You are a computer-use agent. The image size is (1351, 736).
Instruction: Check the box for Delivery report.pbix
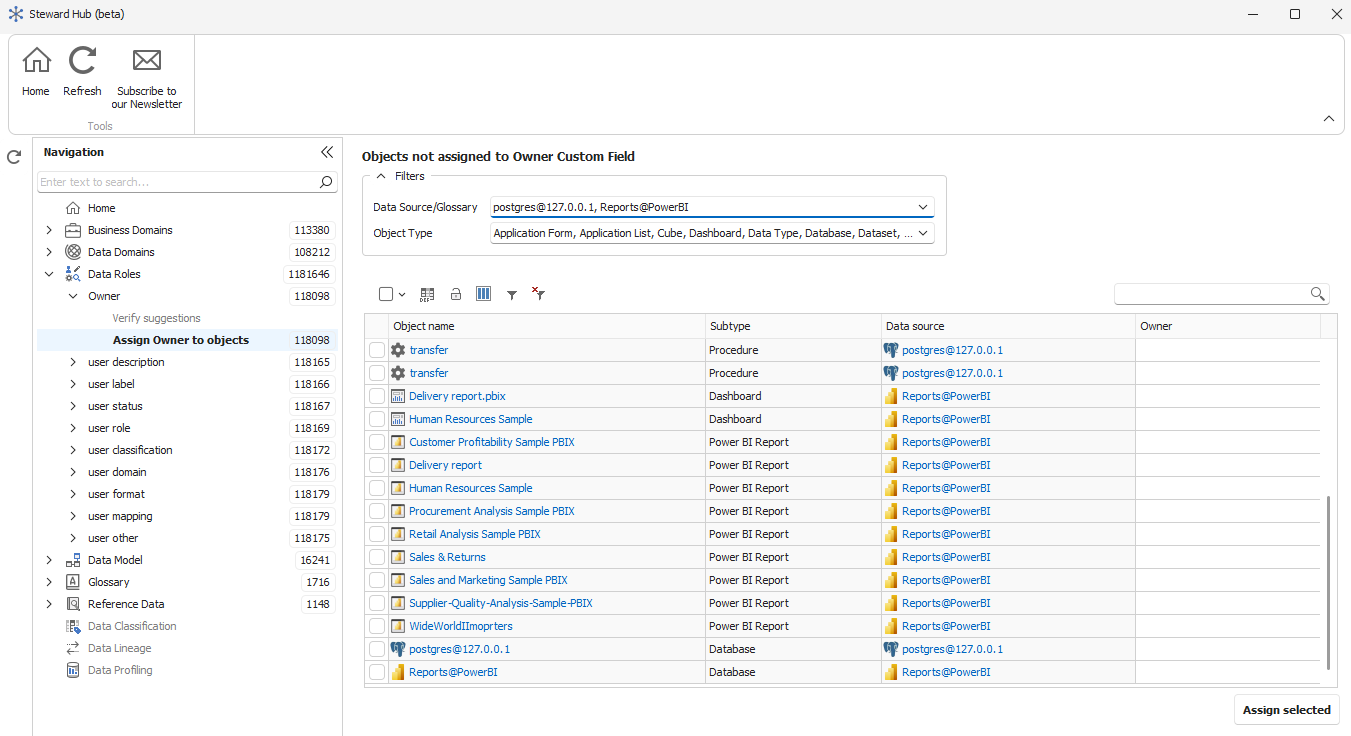[x=377, y=396]
